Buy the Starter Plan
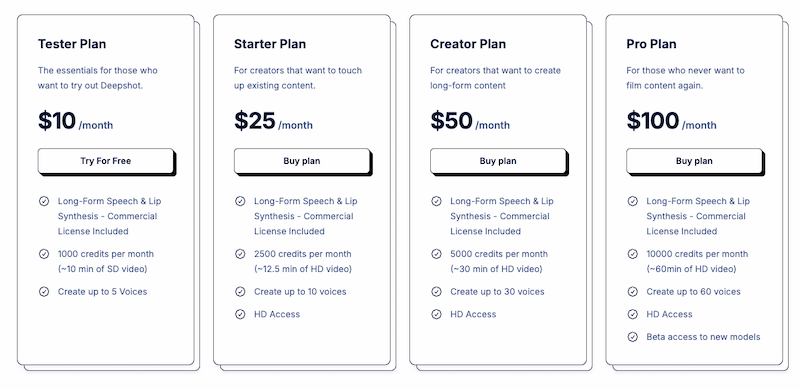 click(302, 161)
